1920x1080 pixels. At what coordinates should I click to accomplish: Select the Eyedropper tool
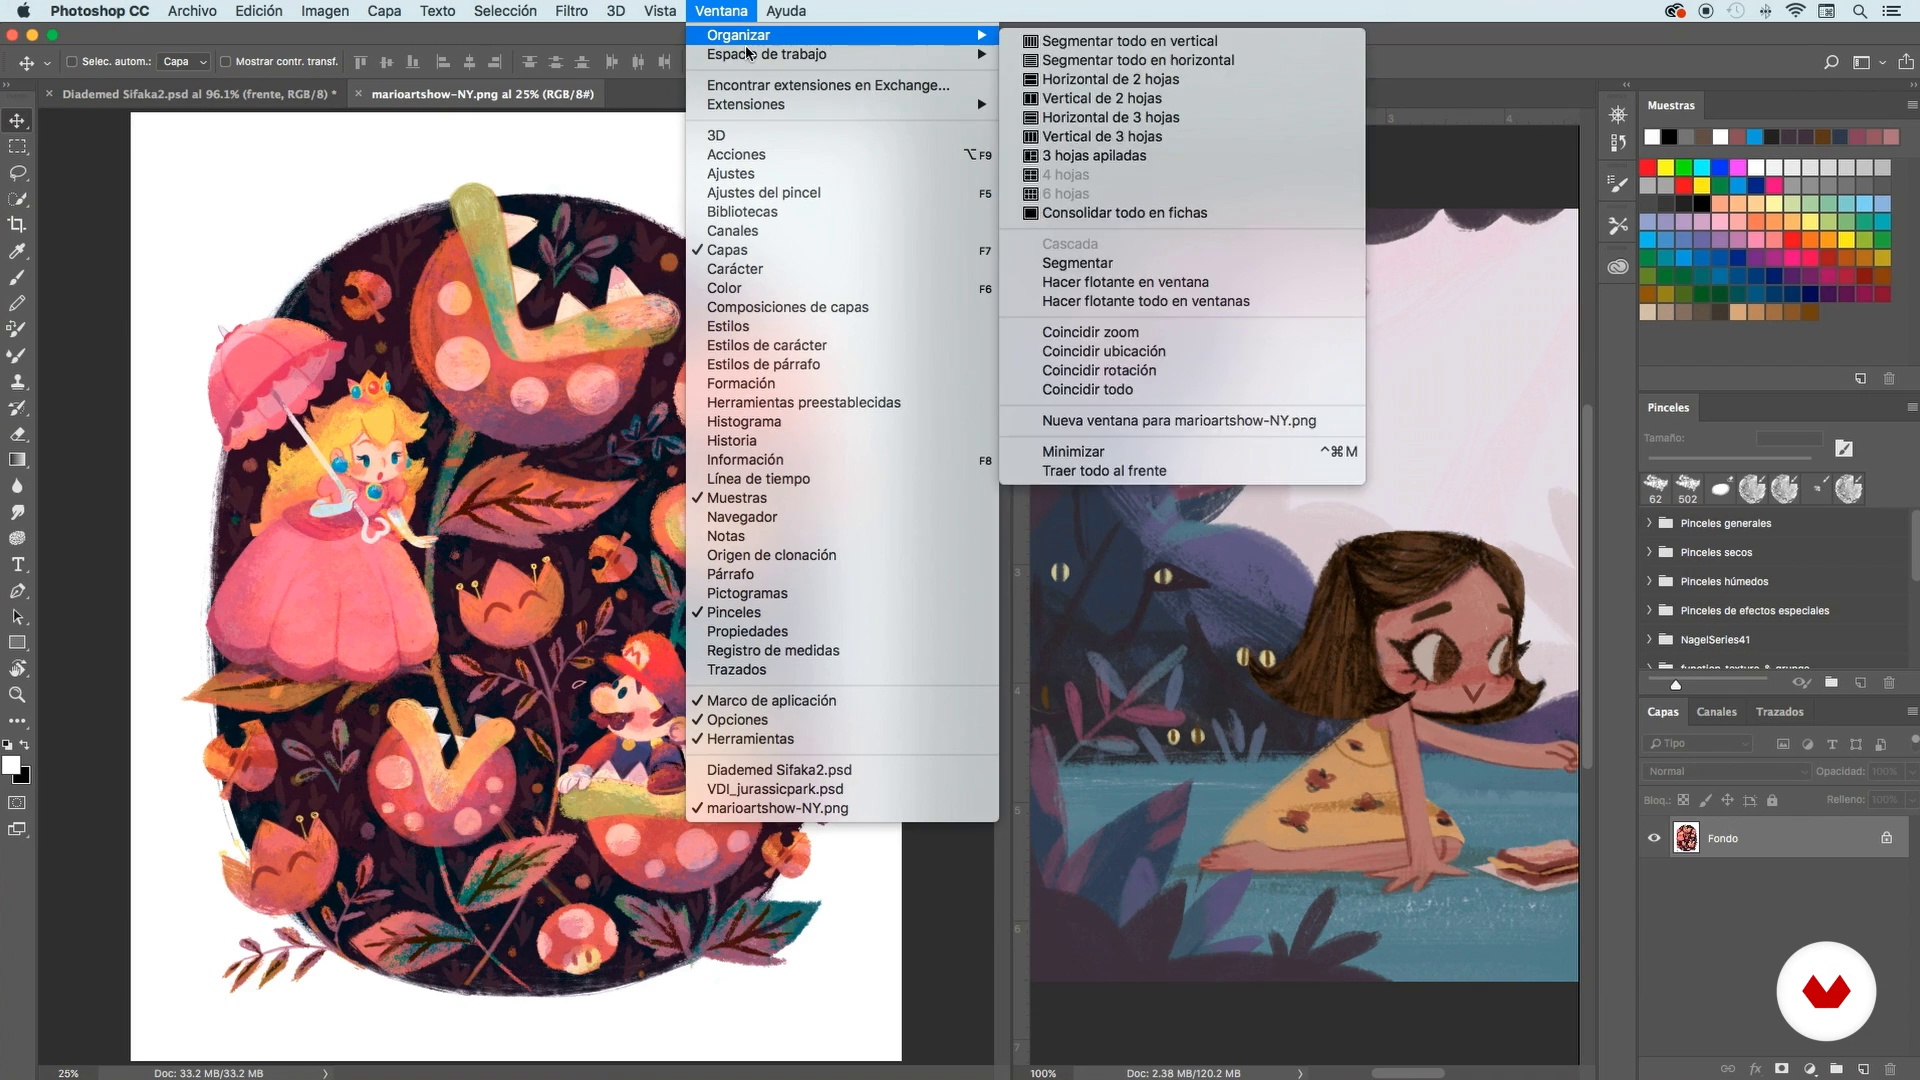17,251
